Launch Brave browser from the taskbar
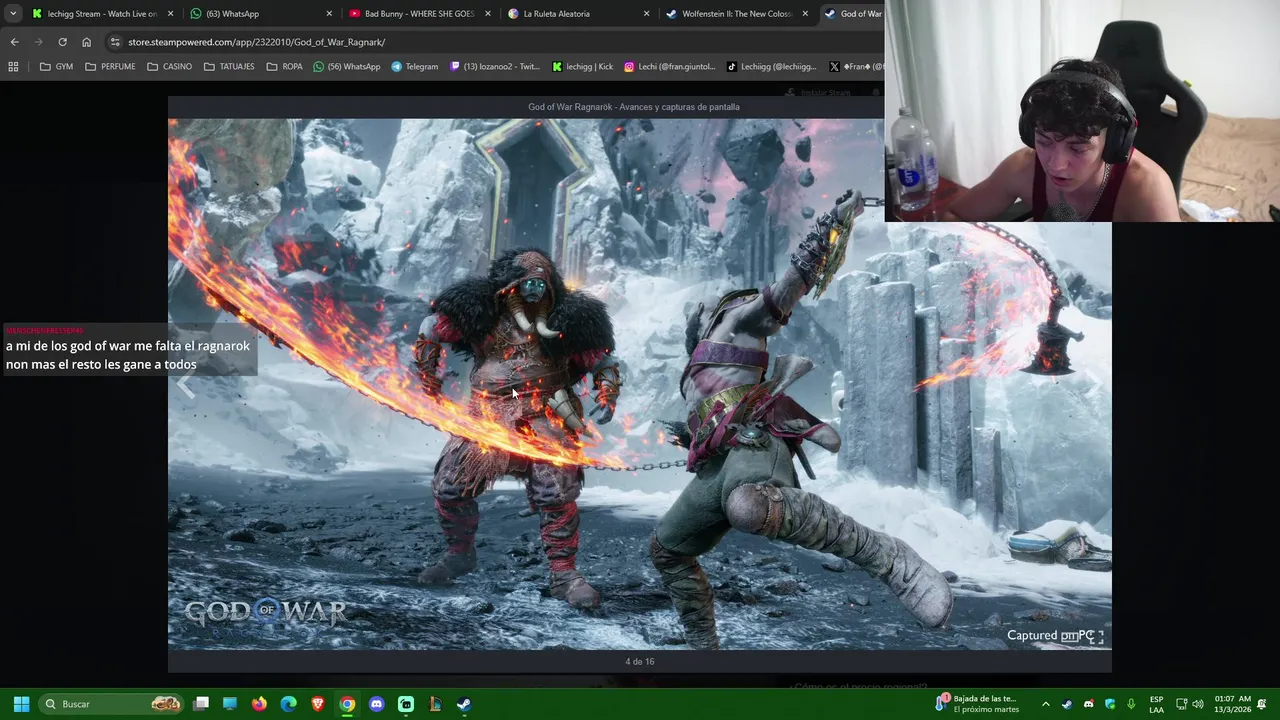The width and height of the screenshot is (1280, 720). click(x=318, y=704)
